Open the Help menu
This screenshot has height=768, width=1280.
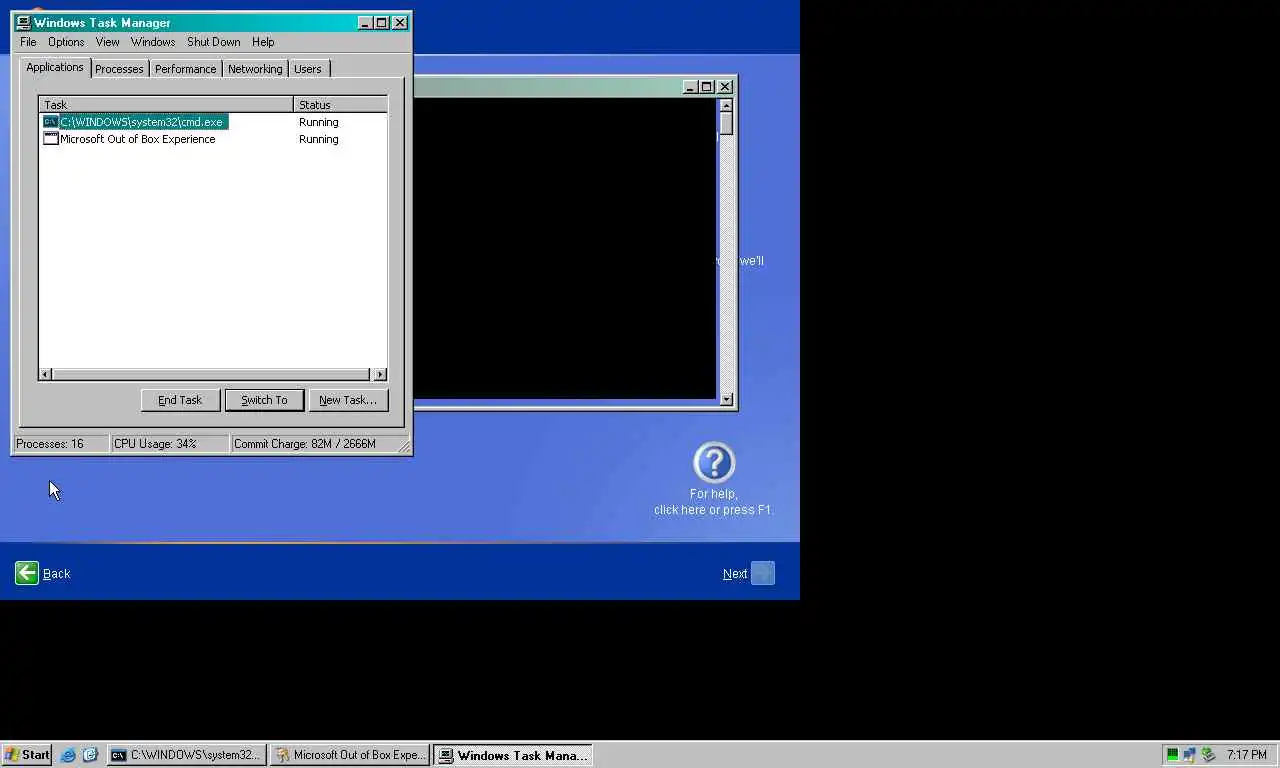tap(263, 42)
